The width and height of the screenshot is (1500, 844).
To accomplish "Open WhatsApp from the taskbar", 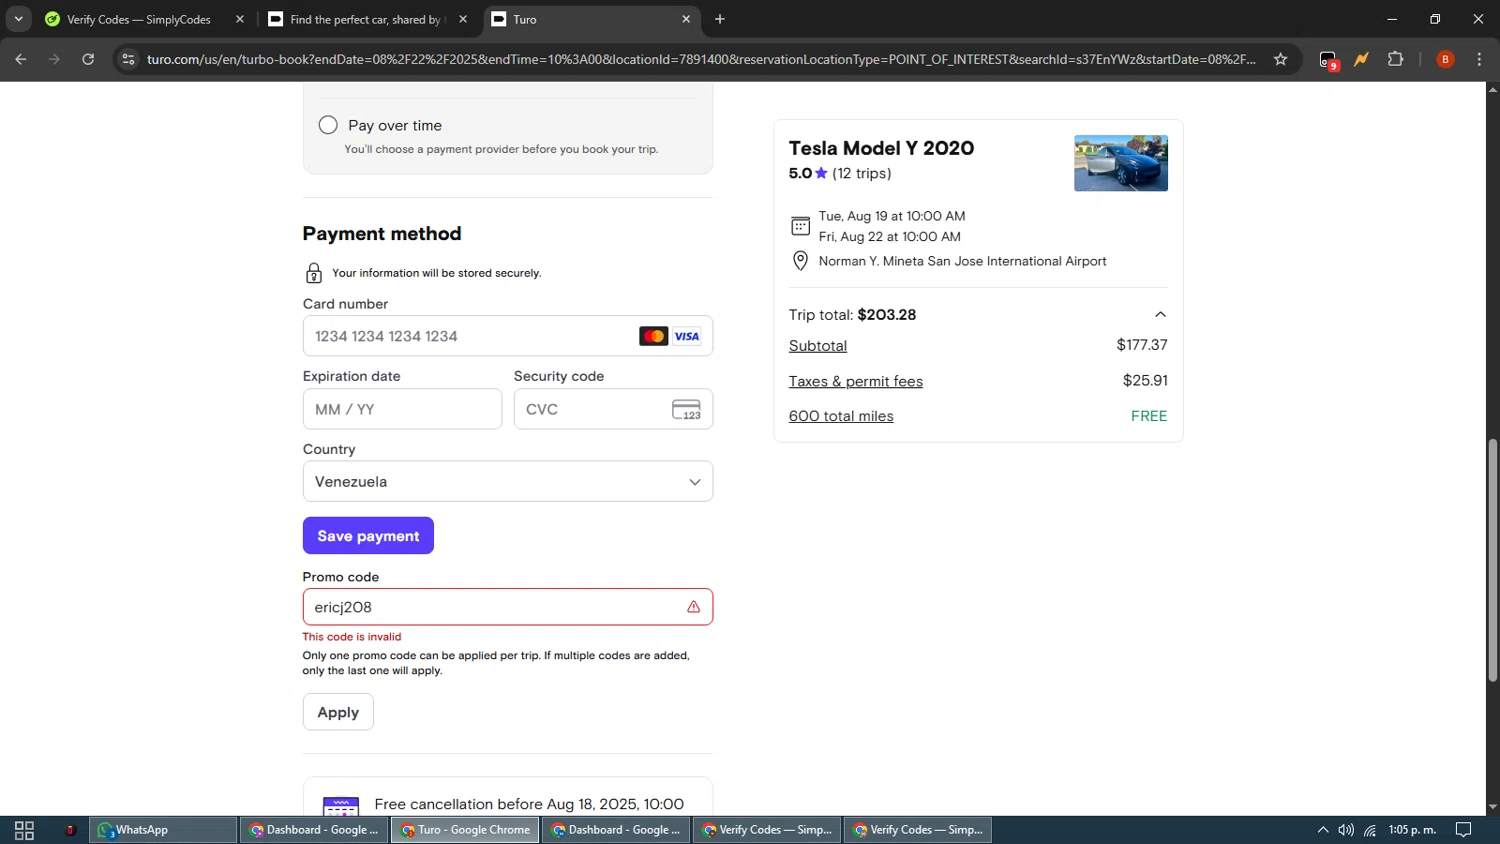I will coord(163,830).
